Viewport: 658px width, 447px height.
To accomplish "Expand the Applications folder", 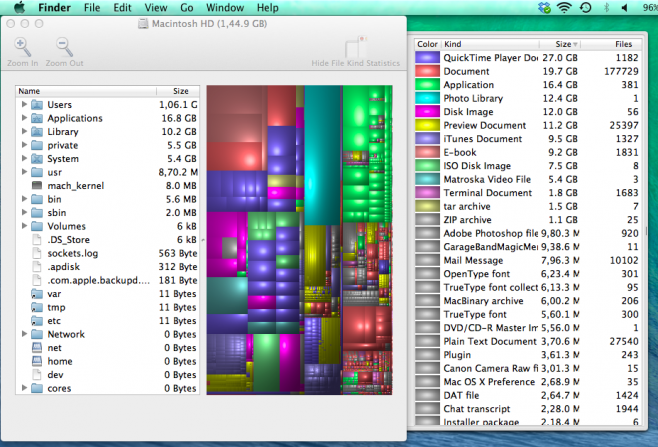I will pos(24,118).
